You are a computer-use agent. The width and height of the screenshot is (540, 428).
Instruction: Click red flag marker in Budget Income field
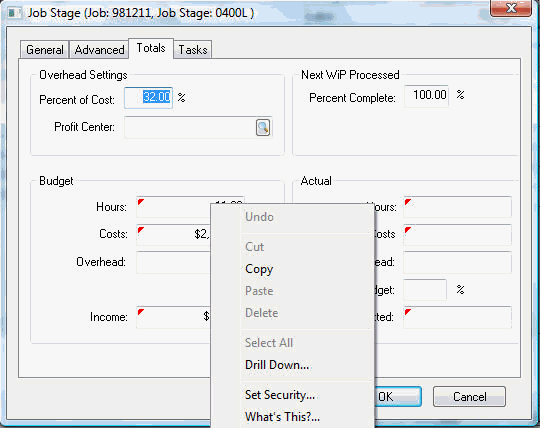(141, 312)
